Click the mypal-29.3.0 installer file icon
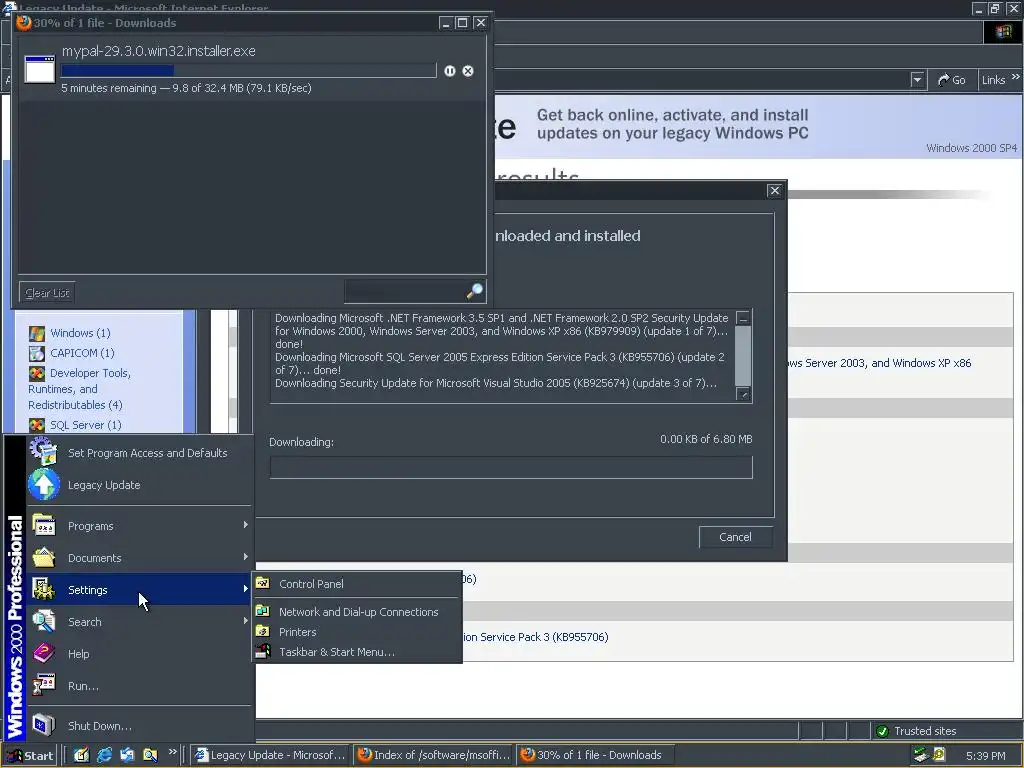1024x768 pixels. tap(40, 69)
